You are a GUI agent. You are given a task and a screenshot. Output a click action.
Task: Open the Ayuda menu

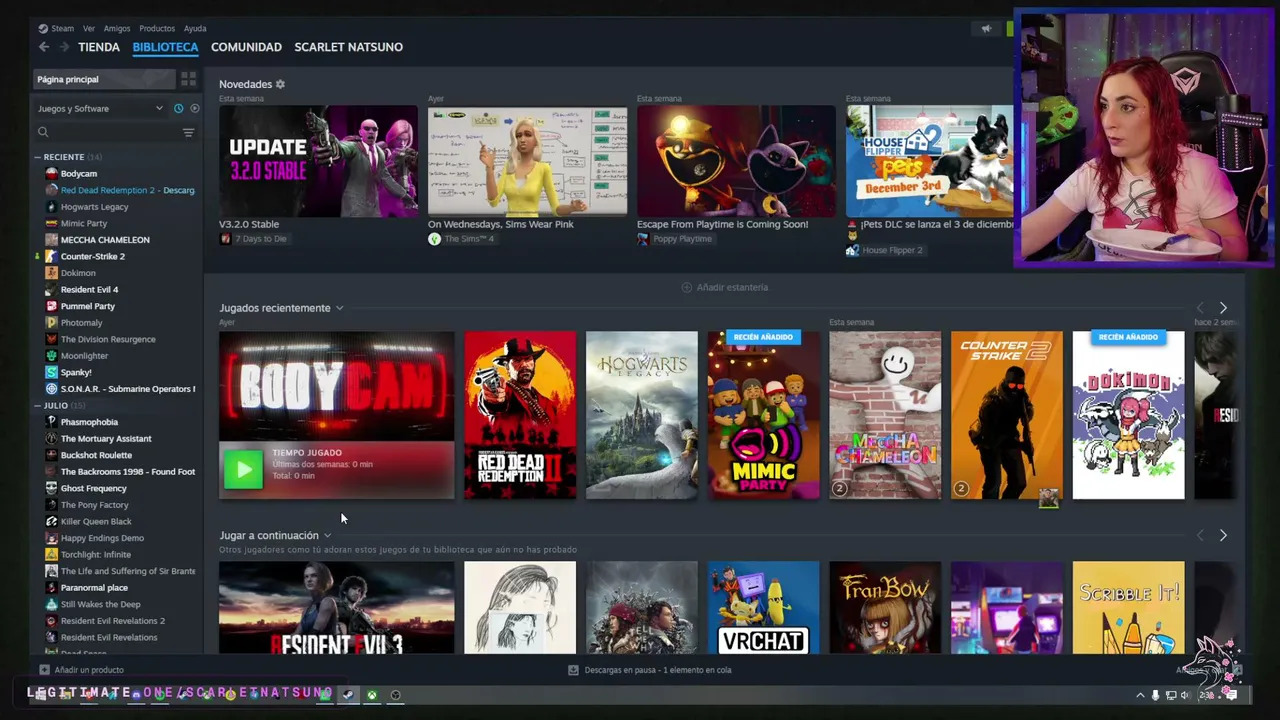pos(195,29)
